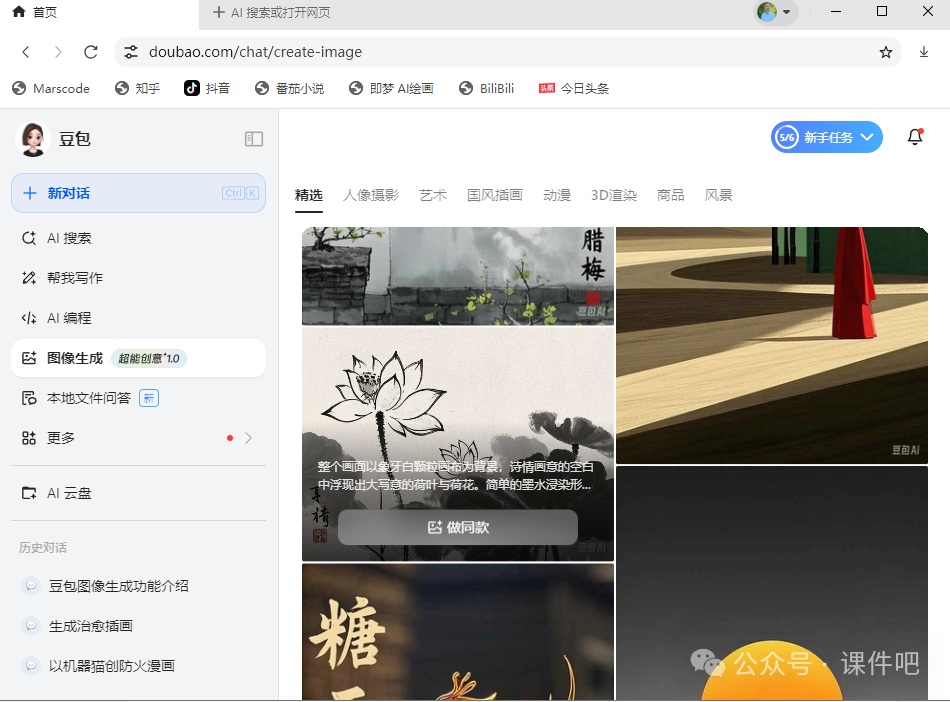This screenshot has height=702, width=950.
Task: Select 帮我写作 in the sidebar
Action: 76,278
